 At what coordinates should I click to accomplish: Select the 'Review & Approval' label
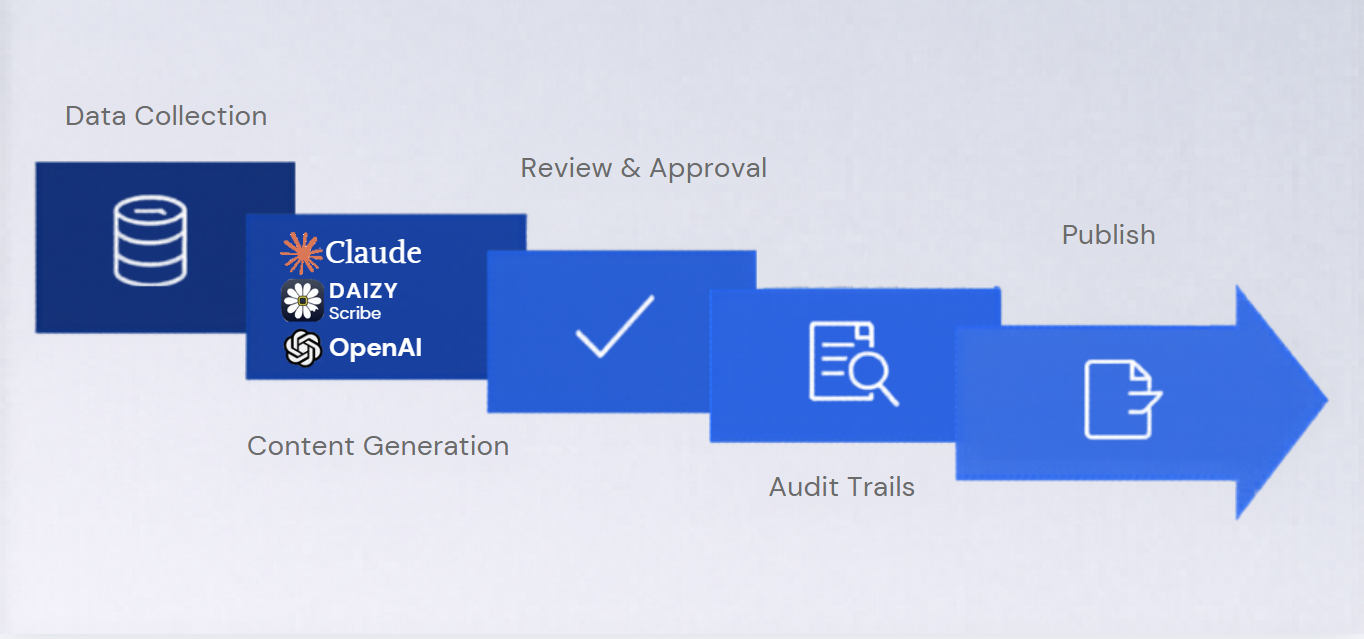(x=644, y=168)
